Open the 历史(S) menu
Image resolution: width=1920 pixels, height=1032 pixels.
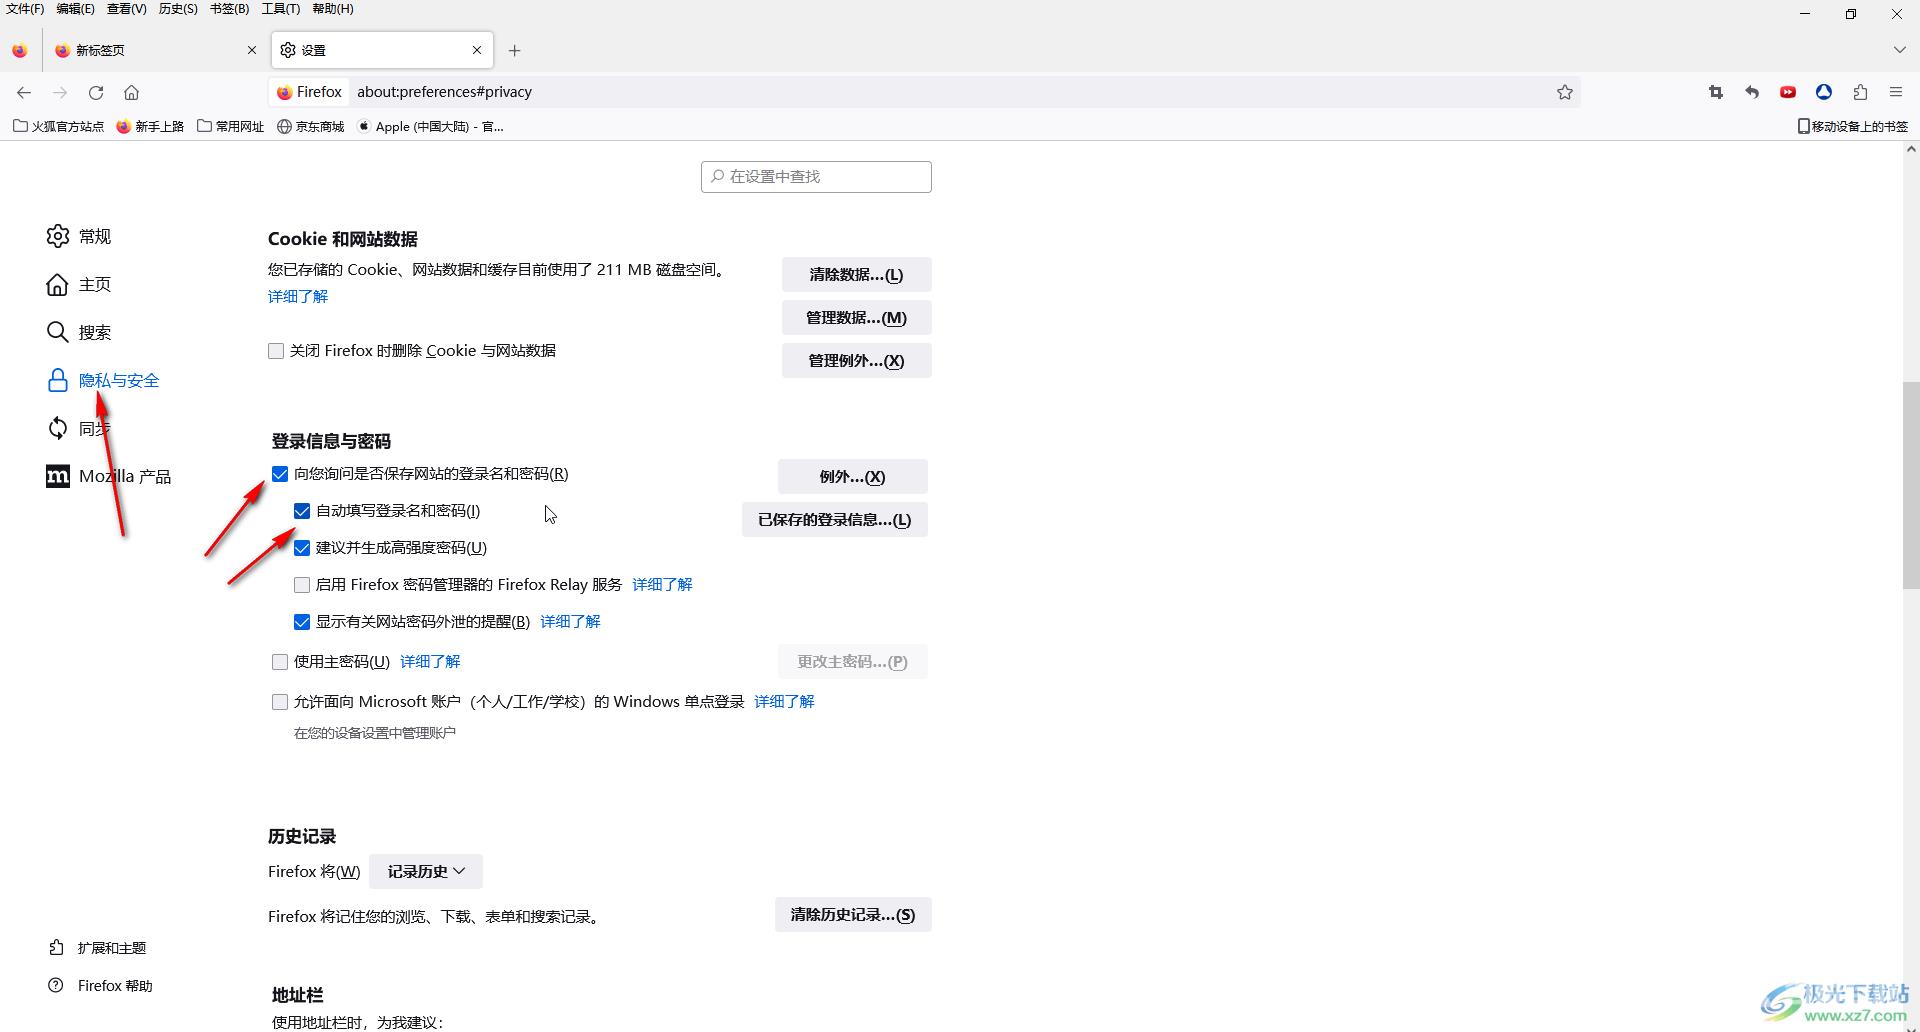point(178,9)
